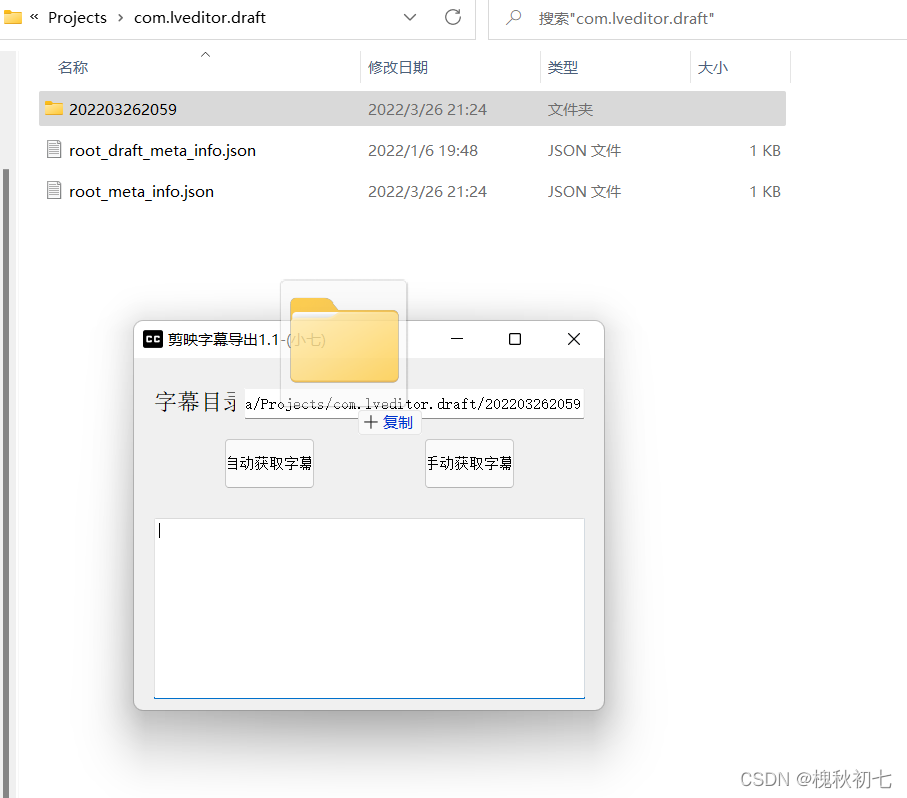Sort files by 修改日期 column

pos(398,68)
